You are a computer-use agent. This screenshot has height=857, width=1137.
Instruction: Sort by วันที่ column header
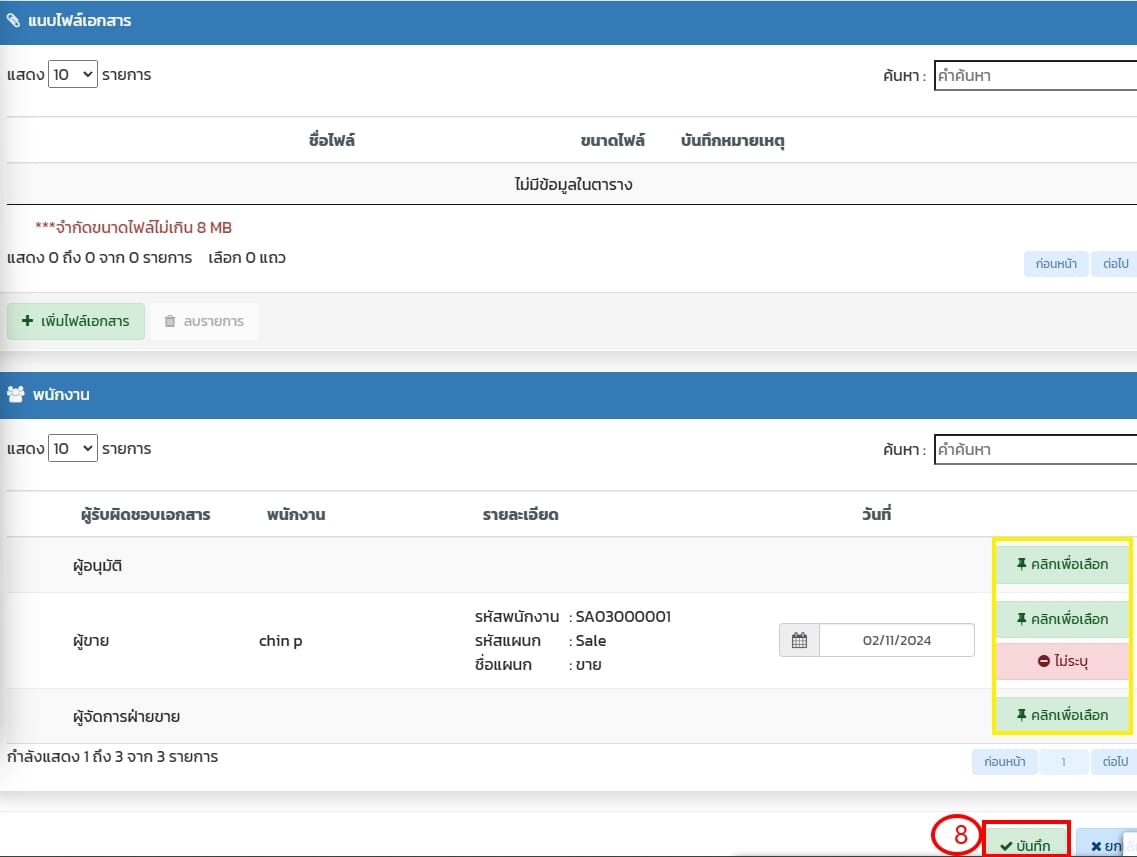(876, 515)
